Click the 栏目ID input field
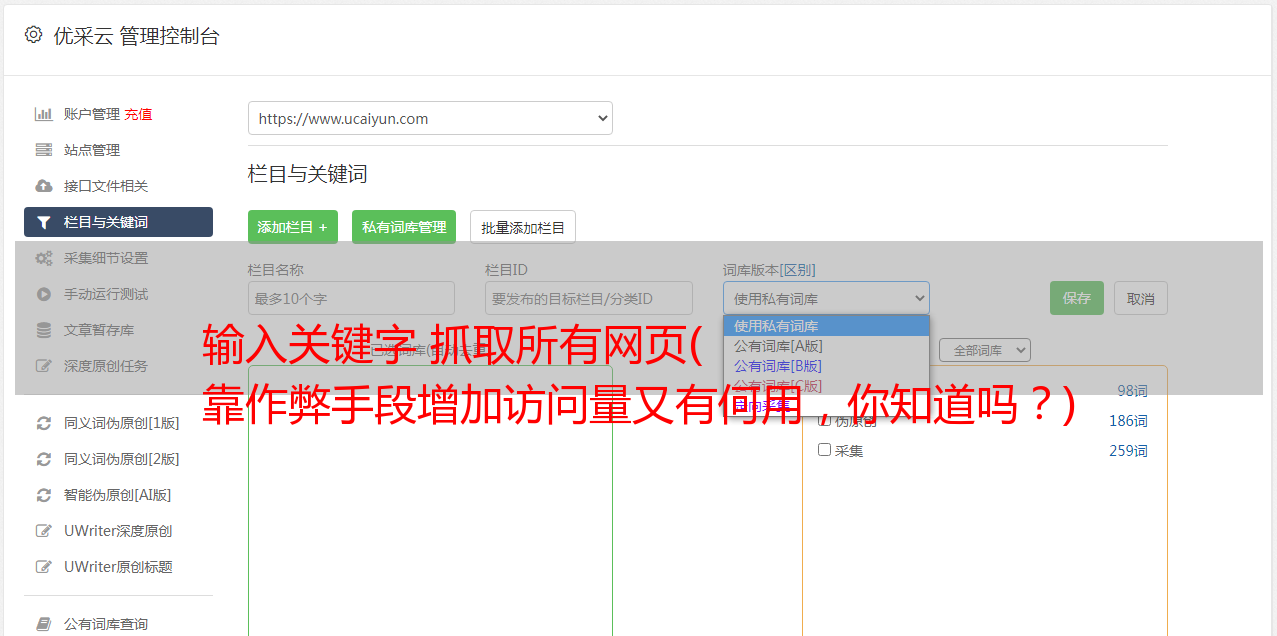This screenshot has height=636, width=1277. pyautogui.click(x=589, y=298)
